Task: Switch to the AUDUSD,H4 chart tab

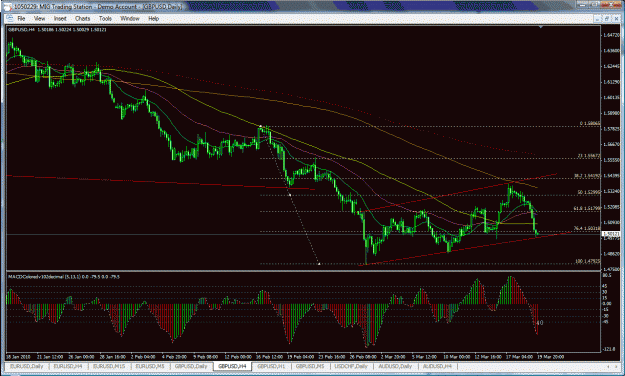Action: pyautogui.click(x=437, y=366)
